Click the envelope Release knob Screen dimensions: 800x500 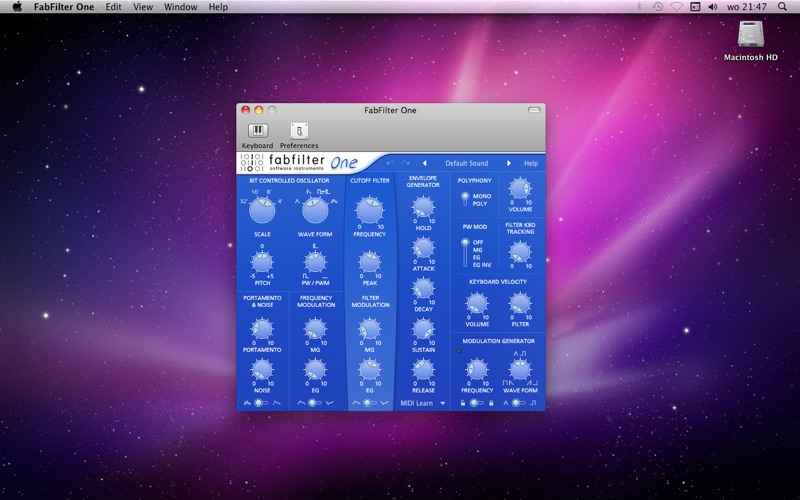coord(423,370)
